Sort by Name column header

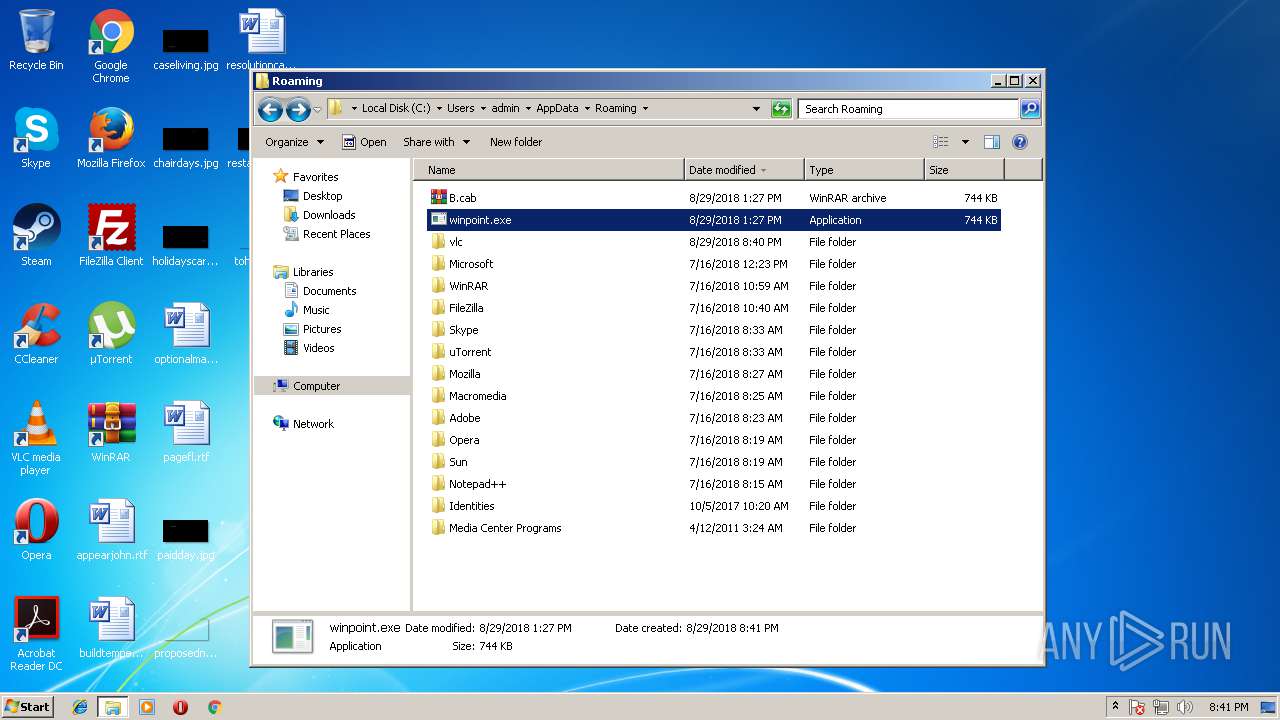click(x=549, y=170)
